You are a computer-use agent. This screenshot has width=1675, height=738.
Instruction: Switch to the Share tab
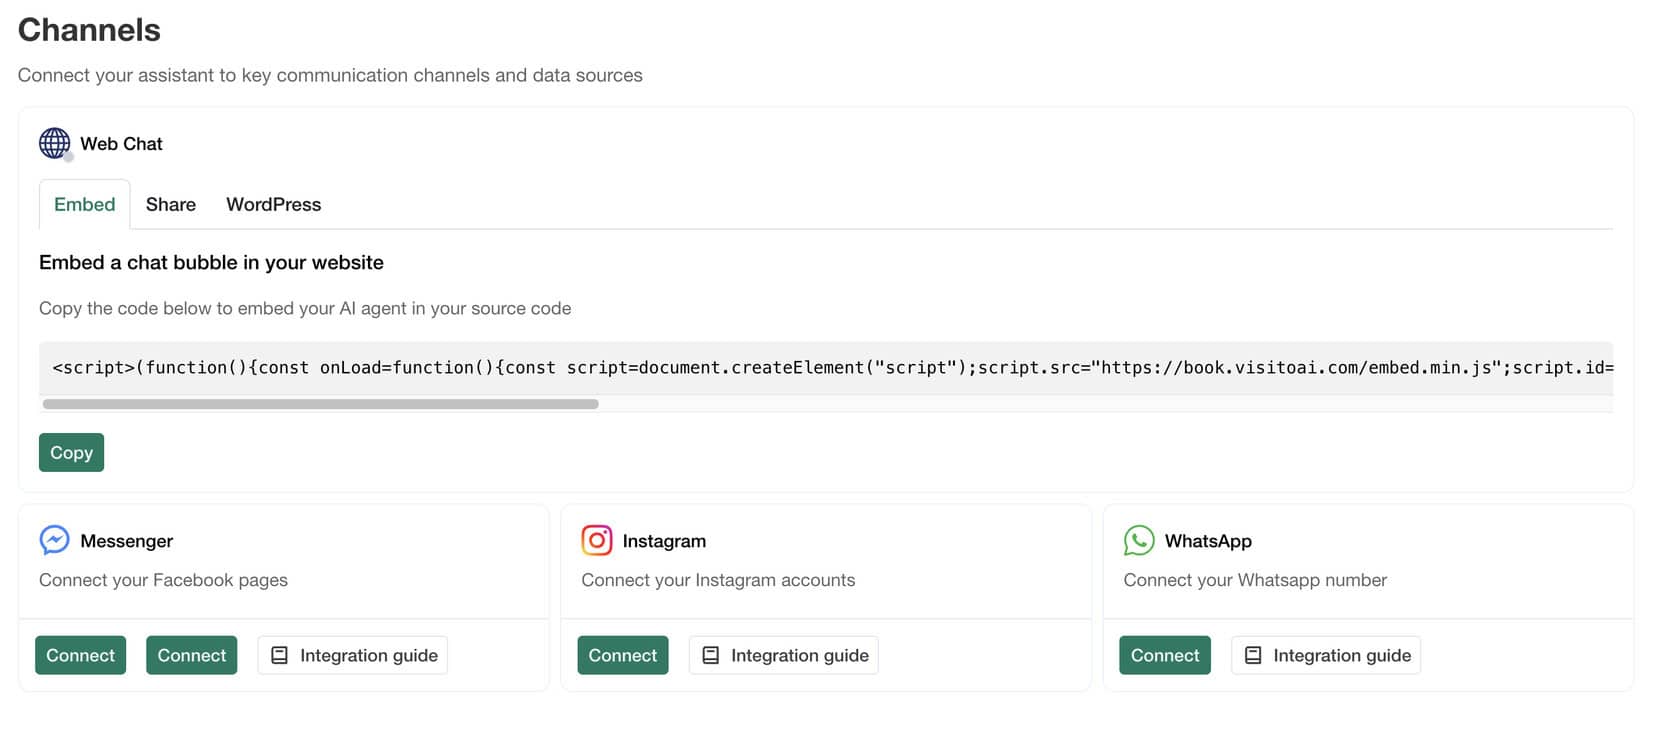[171, 204]
